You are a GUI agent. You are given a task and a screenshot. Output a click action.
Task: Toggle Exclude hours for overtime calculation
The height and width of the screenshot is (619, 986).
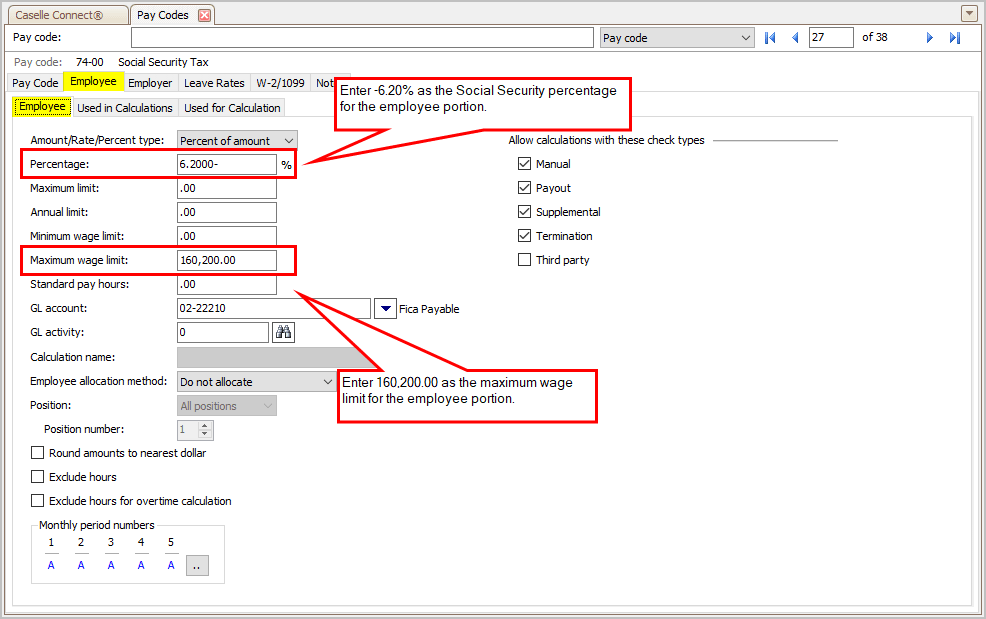[38, 501]
